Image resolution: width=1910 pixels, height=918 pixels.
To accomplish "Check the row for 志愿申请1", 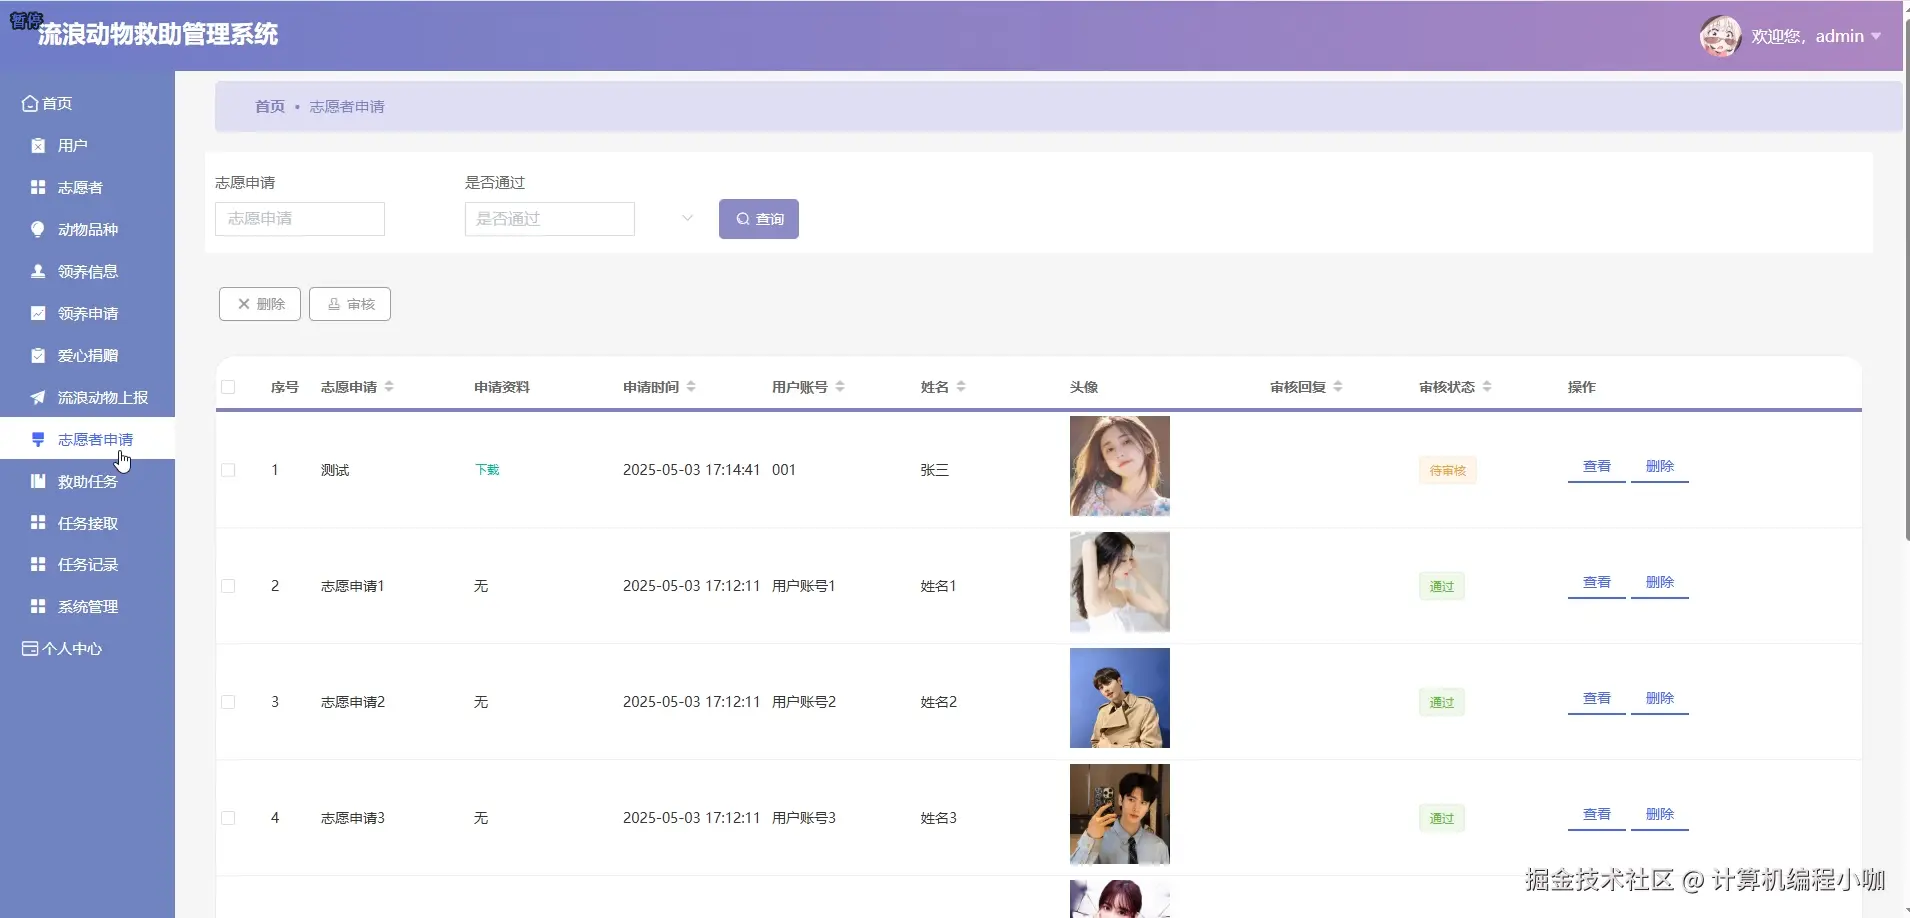I will coord(228,586).
